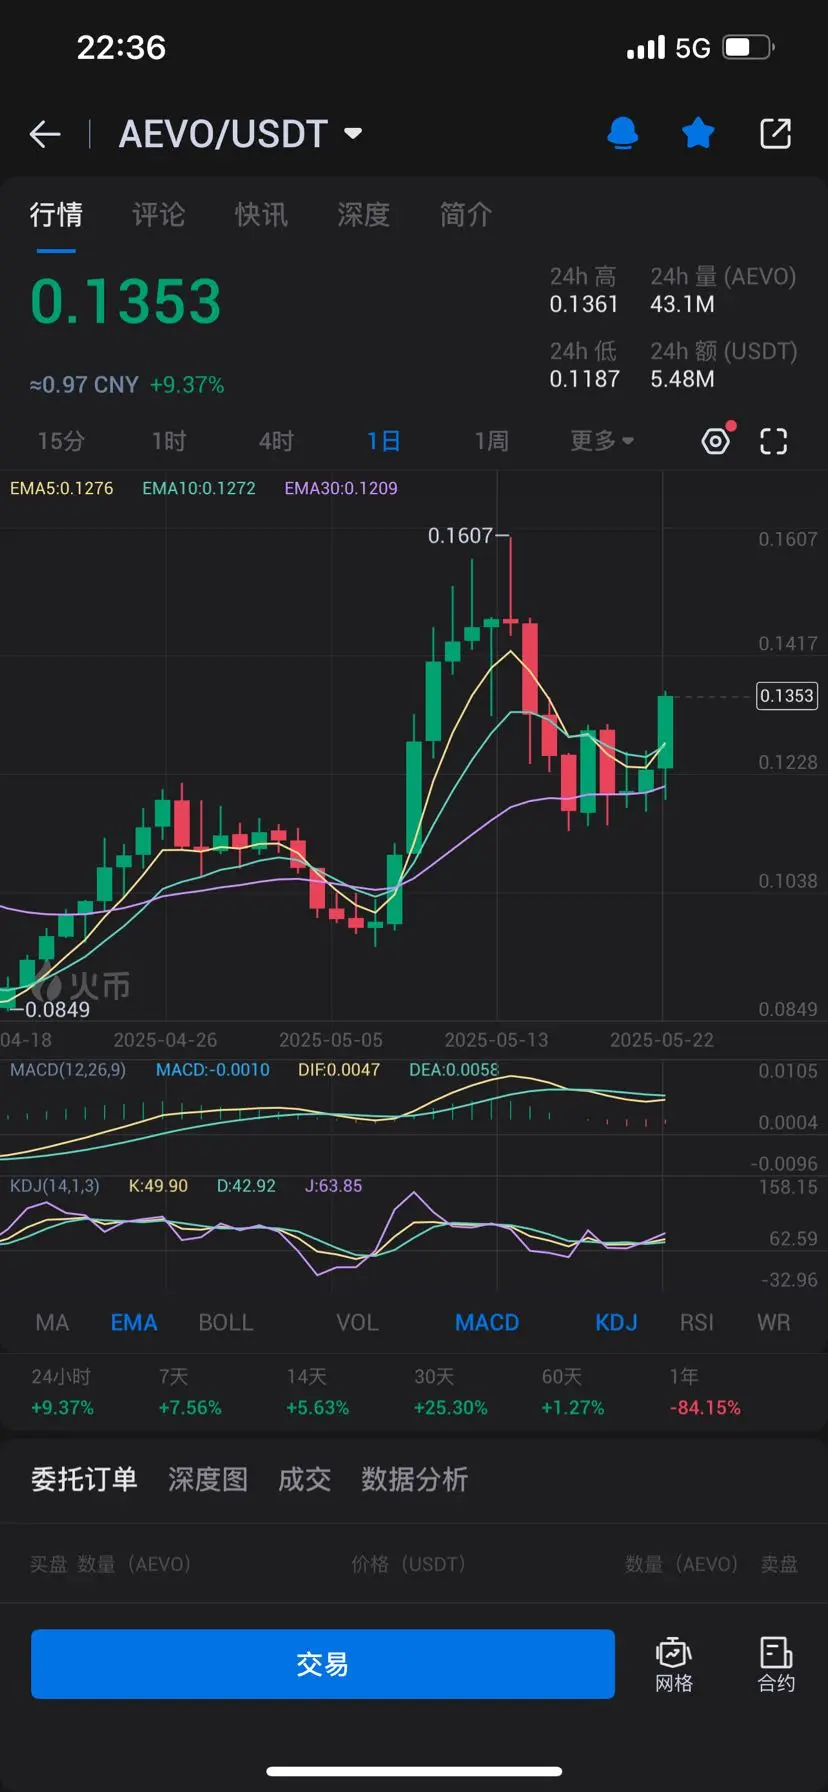Image resolution: width=828 pixels, height=1792 pixels.
Task: Open chart settings hexagon icon
Action: point(716,441)
